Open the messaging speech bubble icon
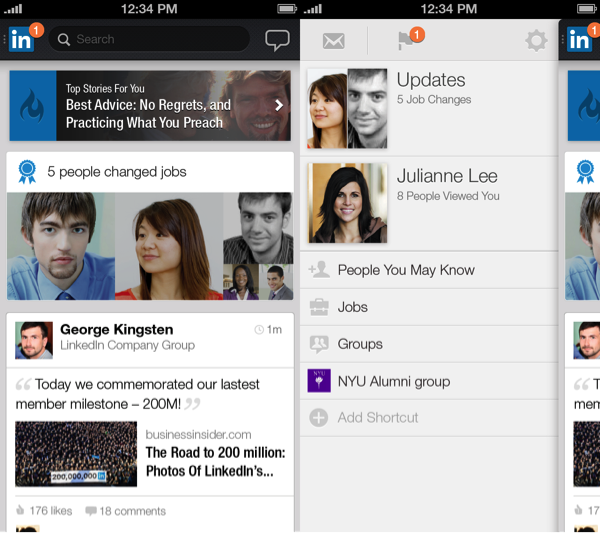Screen dimensions: 600x533 (x=277, y=40)
